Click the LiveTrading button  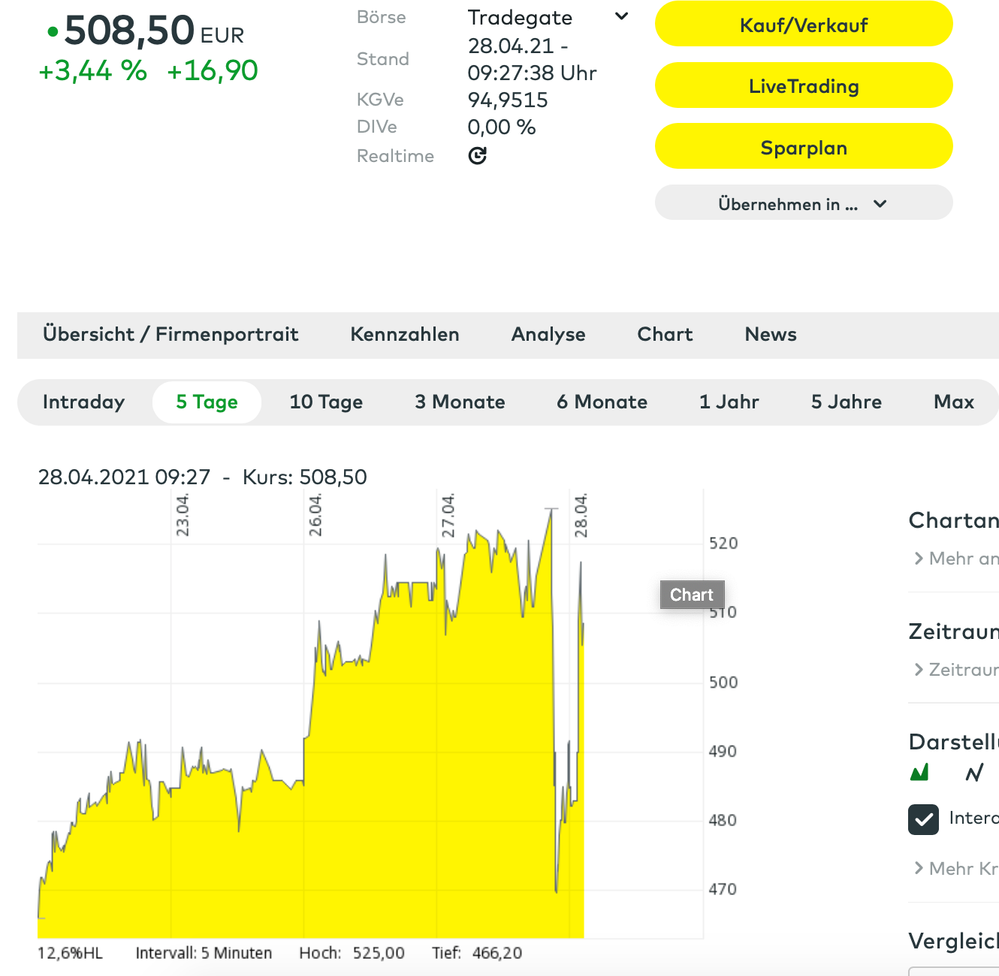click(x=803, y=86)
